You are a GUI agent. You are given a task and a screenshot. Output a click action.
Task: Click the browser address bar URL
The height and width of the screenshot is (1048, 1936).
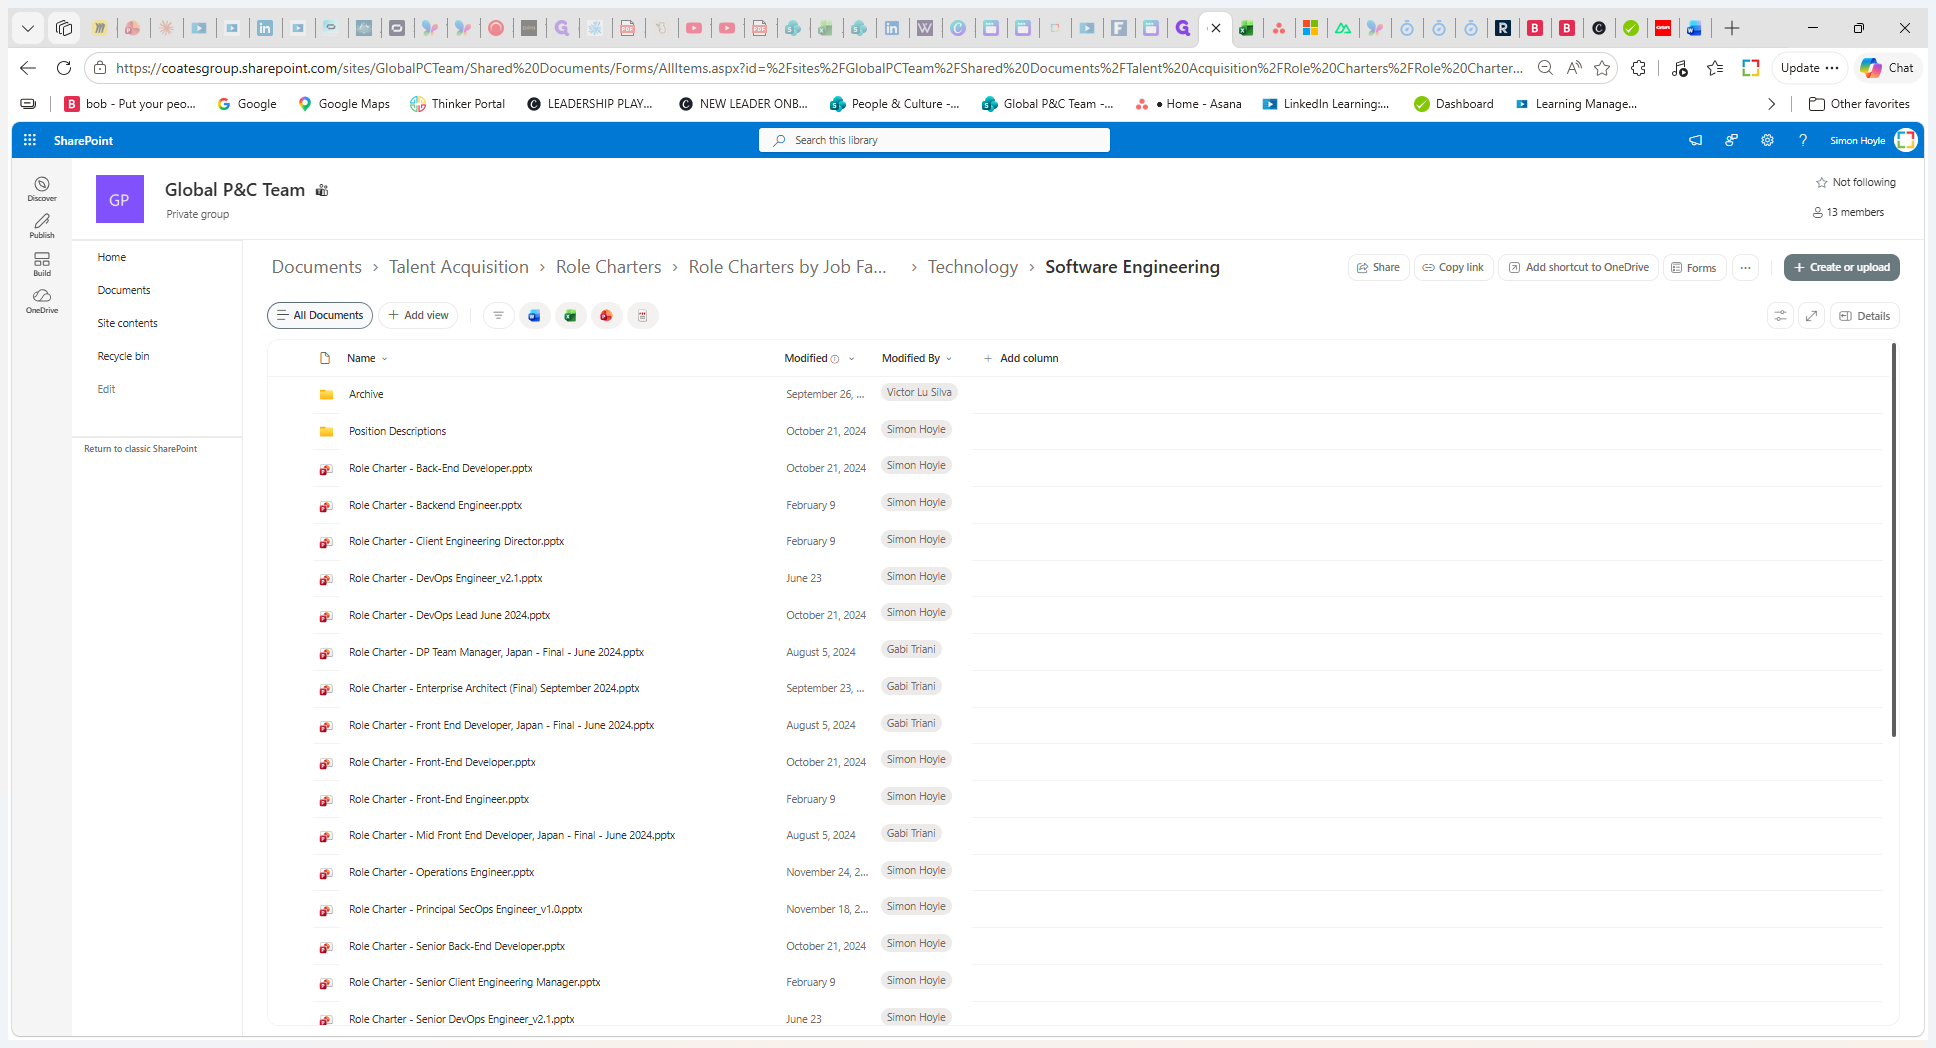pyautogui.click(x=819, y=68)
